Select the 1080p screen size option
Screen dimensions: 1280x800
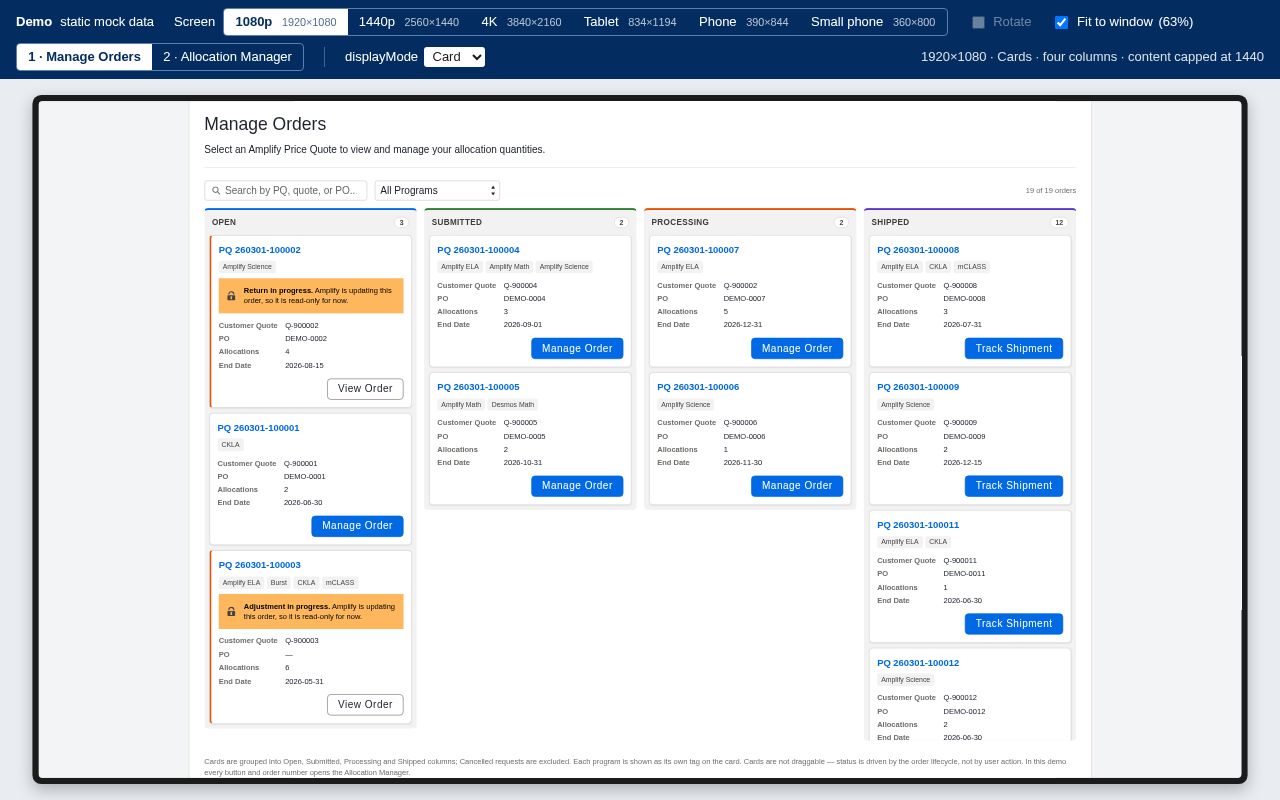point(286,22)
